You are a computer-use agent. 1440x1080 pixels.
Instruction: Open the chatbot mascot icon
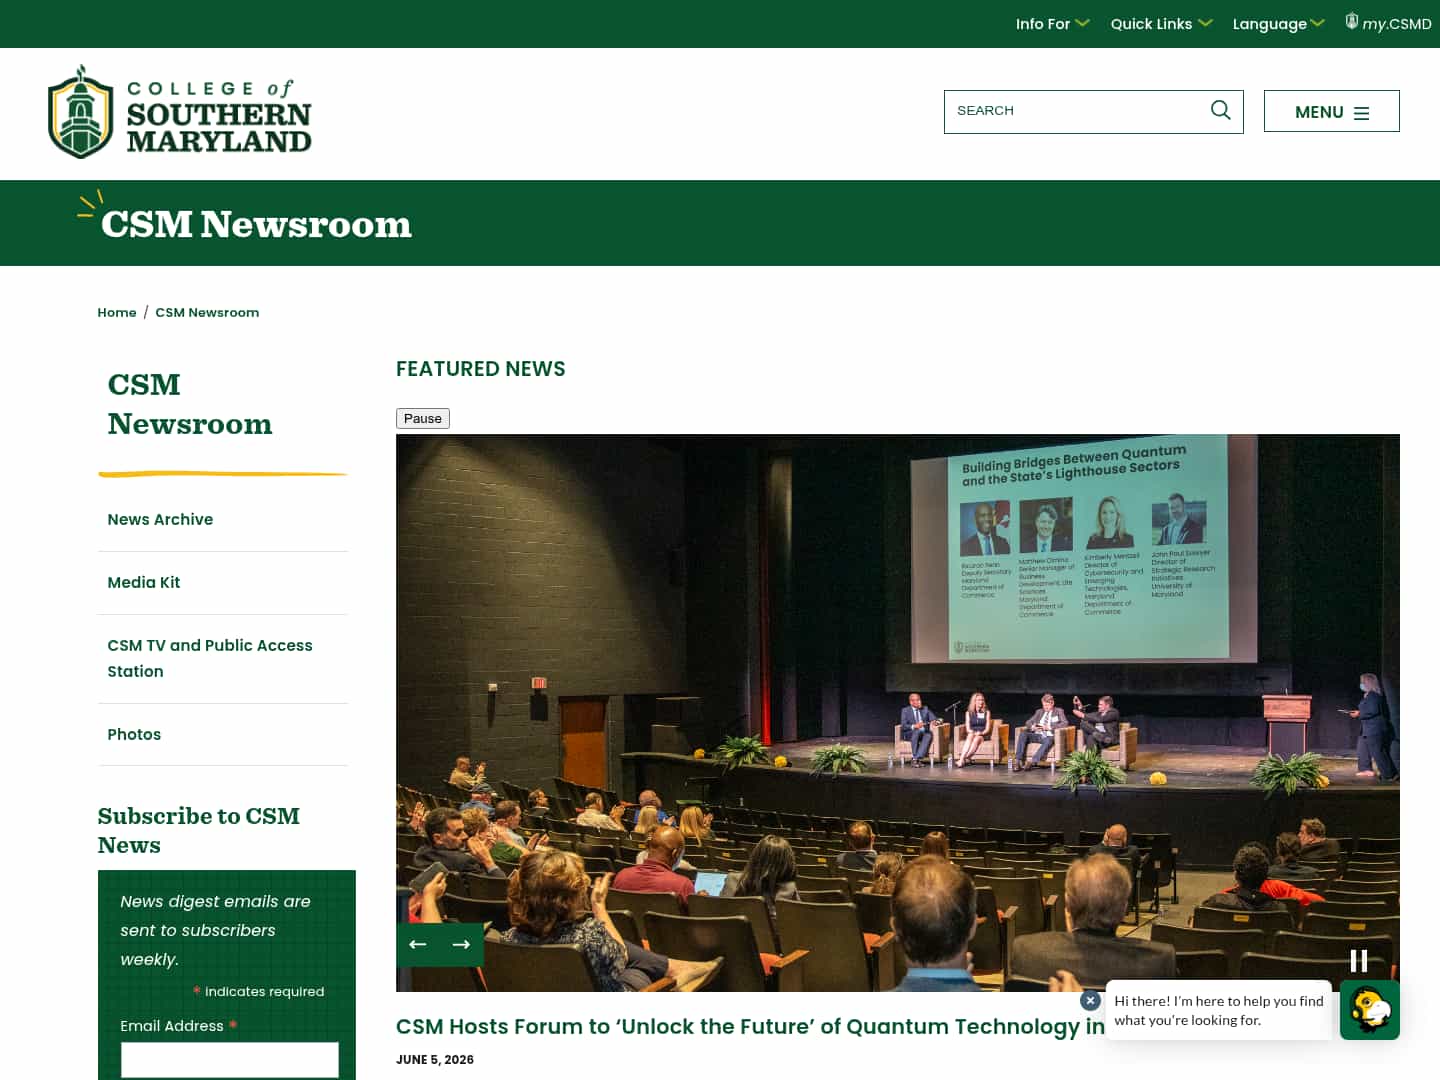point(1370,1010)
